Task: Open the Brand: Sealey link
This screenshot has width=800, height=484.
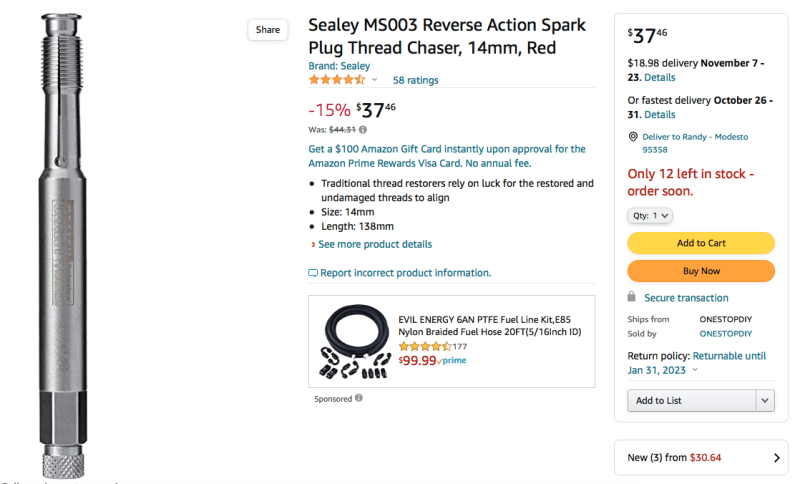Action: click(337, 65)
